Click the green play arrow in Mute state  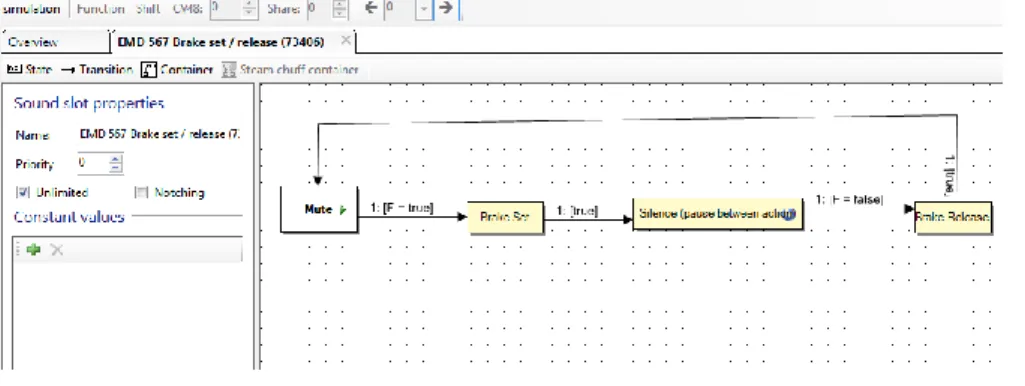pyautogui.click(x=343, y=210)
